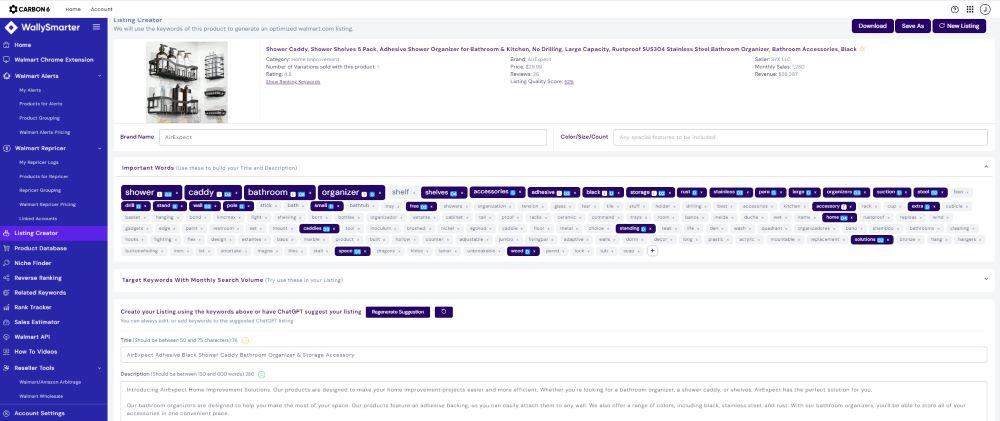Viewport: 1000px width, 421px height.
Task: Toggle the 'adhesive' keyword chip
Action: tap(554, 192)
